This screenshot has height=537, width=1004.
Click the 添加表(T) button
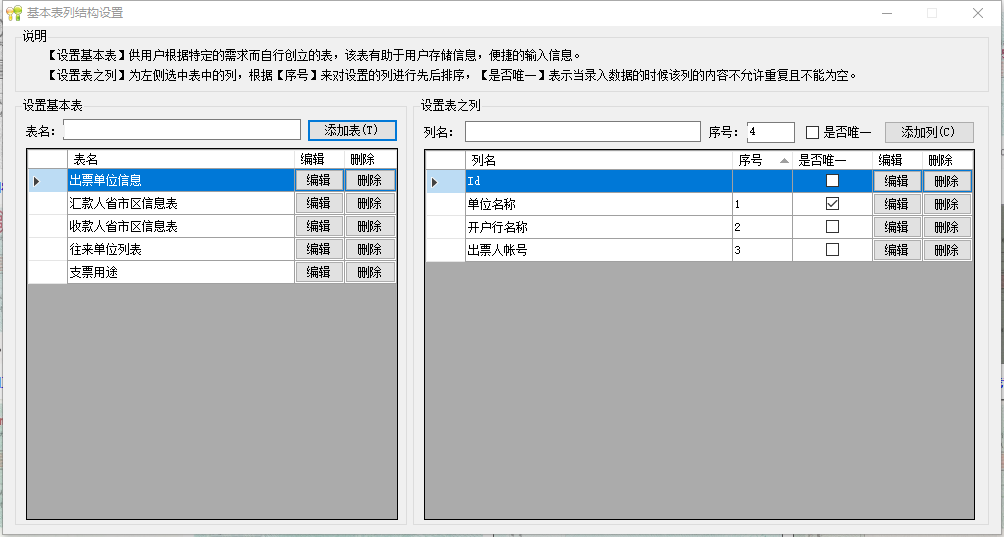pyautogui.click(x=352, y=131)
